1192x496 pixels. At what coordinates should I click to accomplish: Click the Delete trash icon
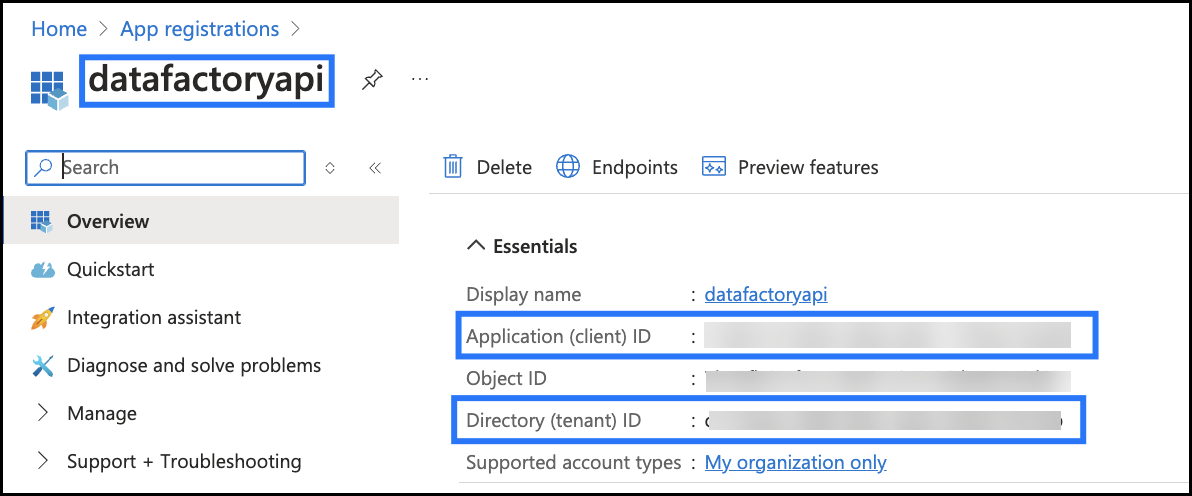point(453,167)
